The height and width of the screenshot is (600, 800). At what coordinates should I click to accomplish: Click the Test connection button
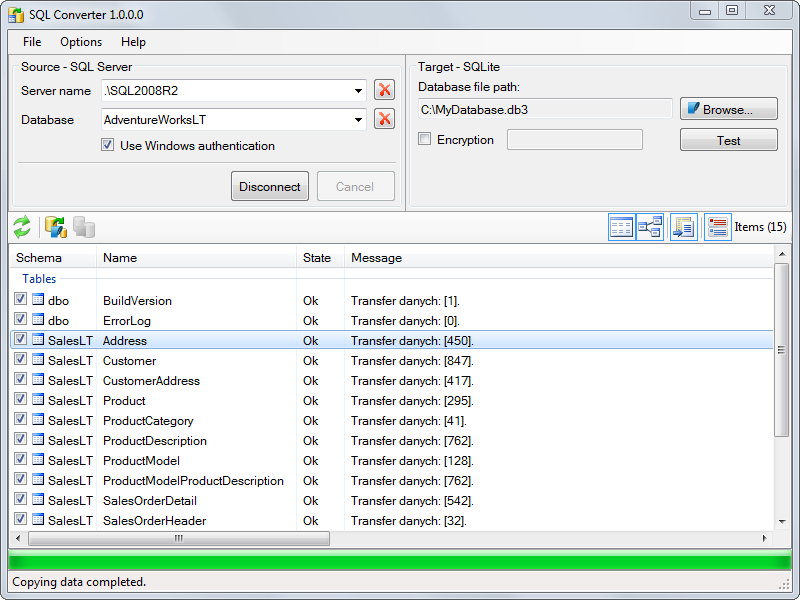tap(729, 140)
